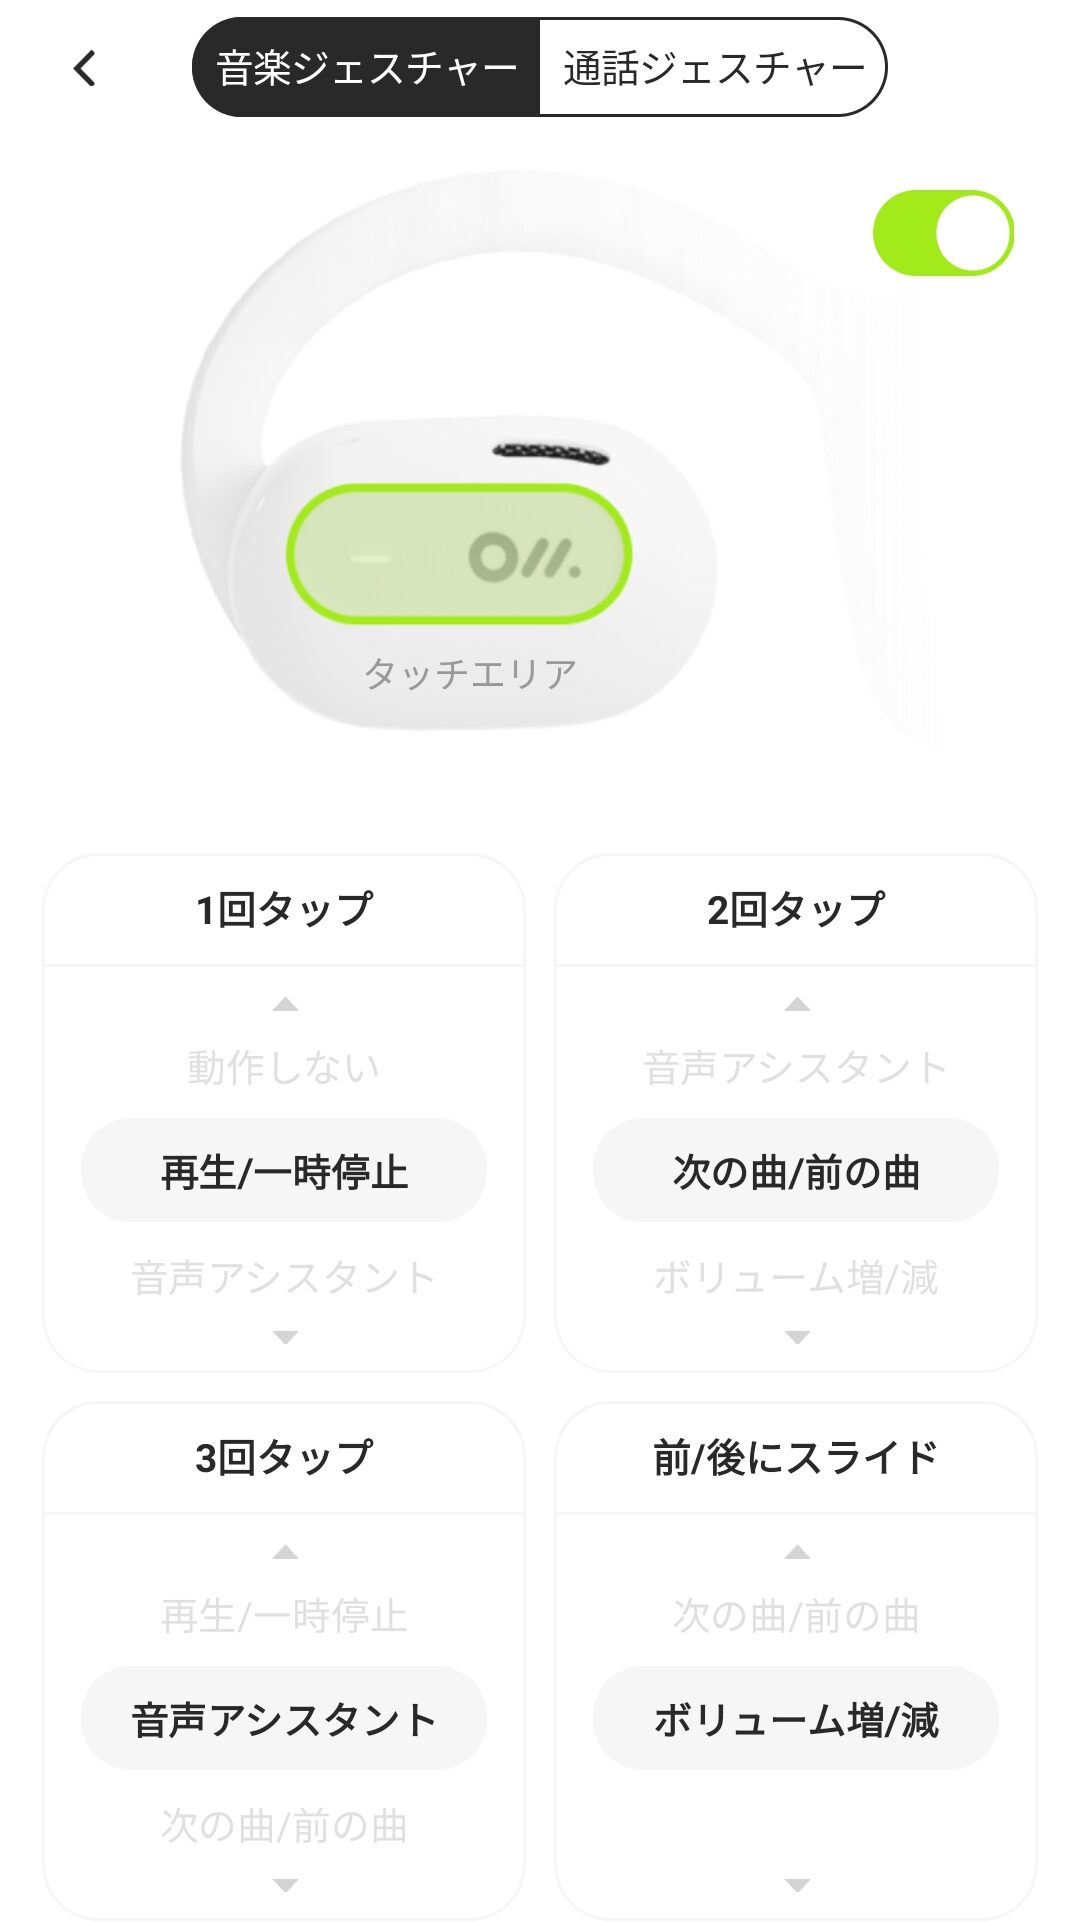
Task: Switch to 音楽ジェスチャー tab
Action: 366,68
